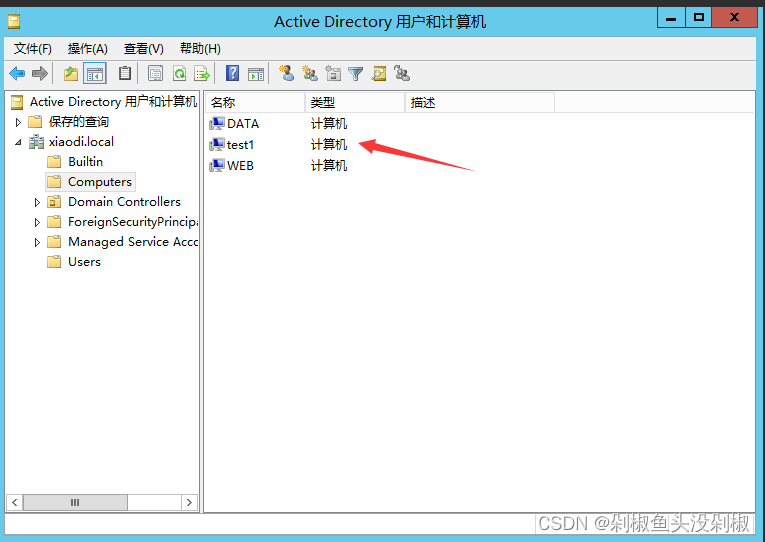
Task: Open the 帮助(H) menu
Action: tap(201, 49)
